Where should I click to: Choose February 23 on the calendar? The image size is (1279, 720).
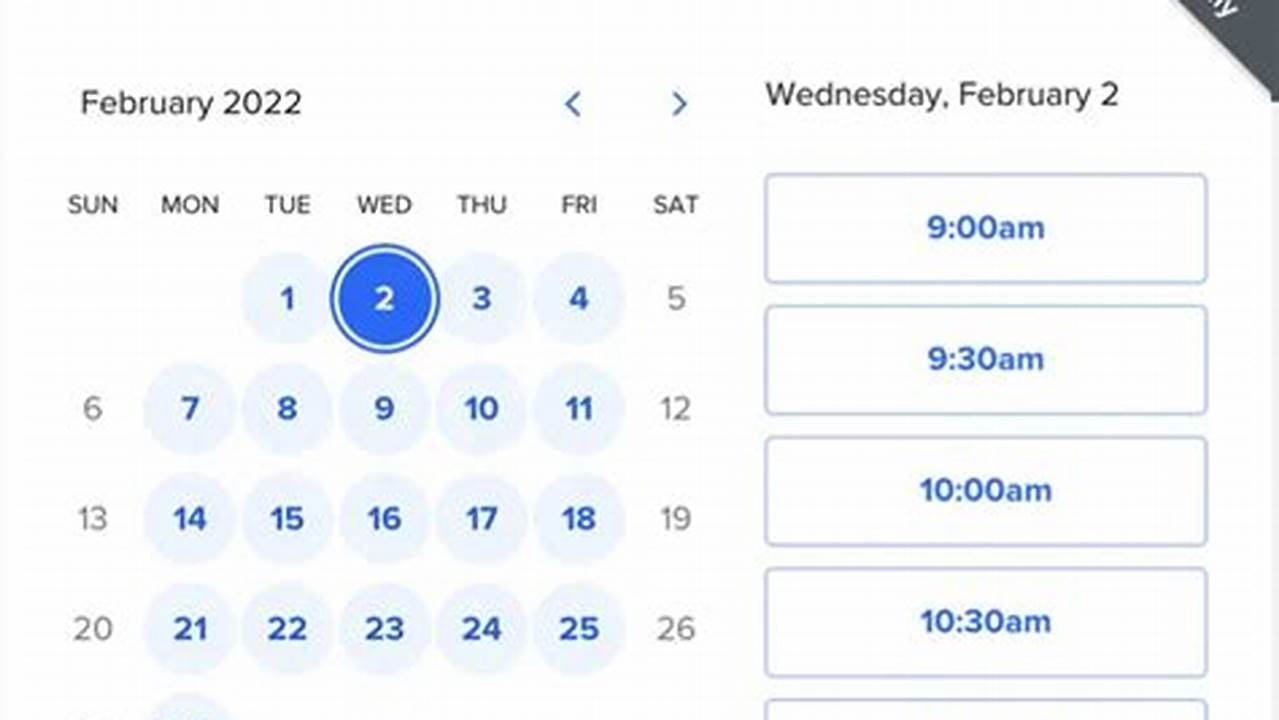tap(384, 629)
